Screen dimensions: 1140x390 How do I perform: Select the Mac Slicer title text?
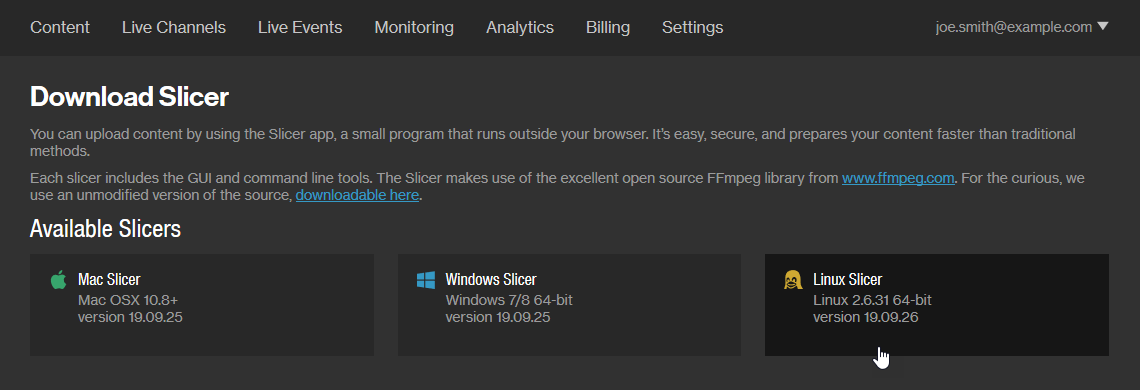click(109, 279)
